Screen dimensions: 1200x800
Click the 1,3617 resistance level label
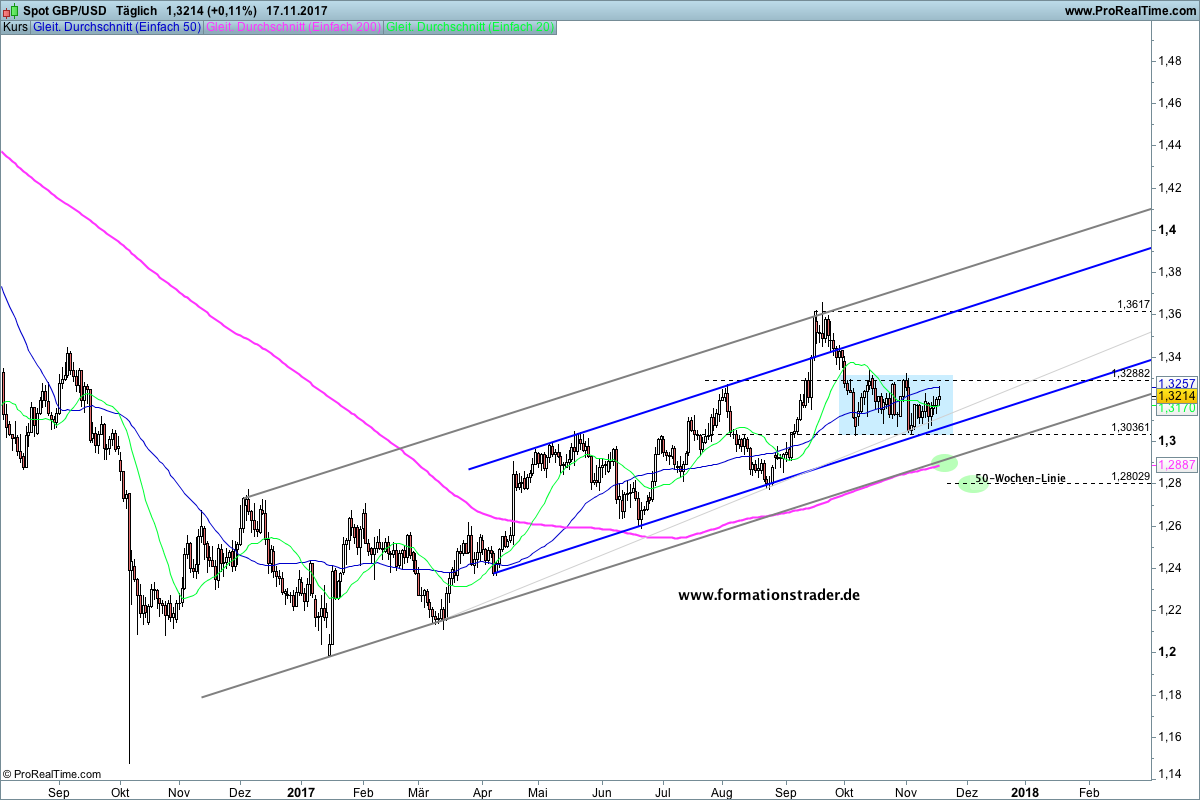coord(1133,304)
